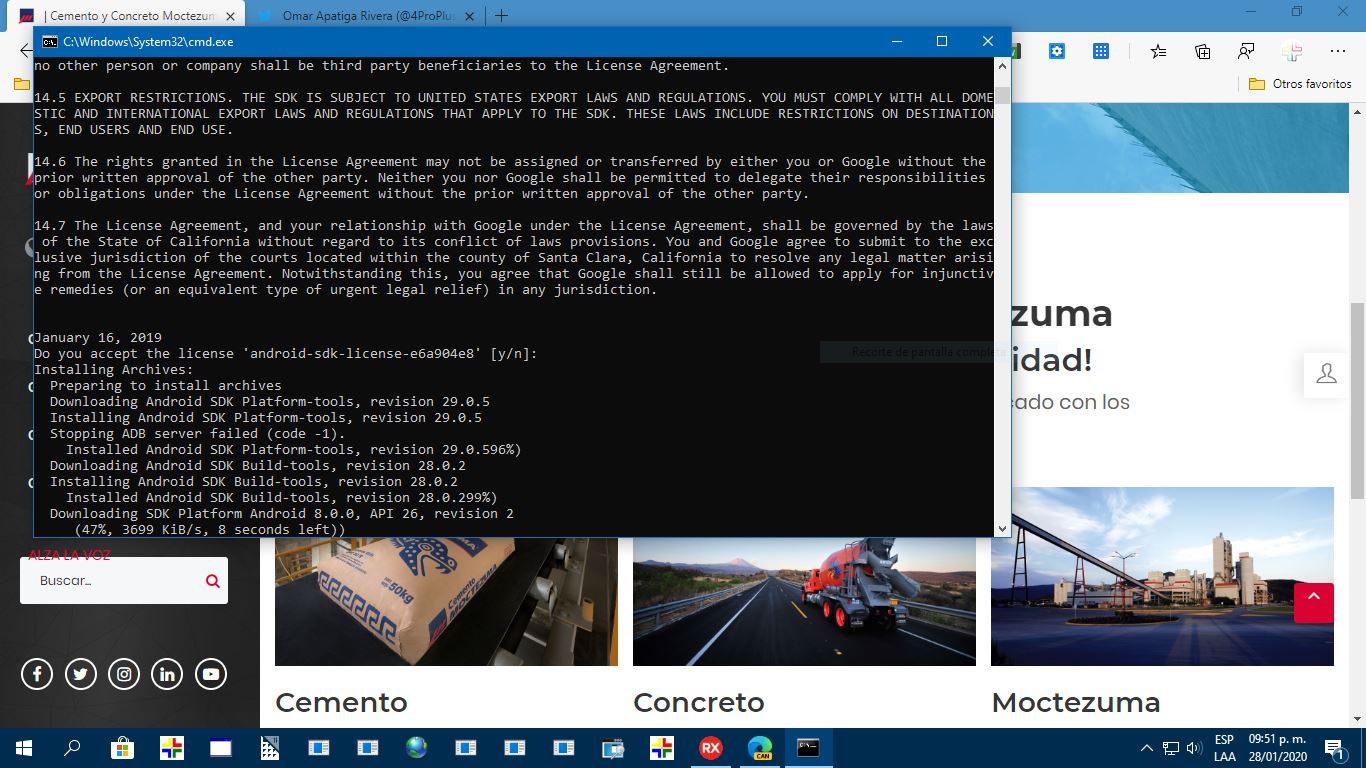Open the Edge favorites star list icon

(1158, 51)
